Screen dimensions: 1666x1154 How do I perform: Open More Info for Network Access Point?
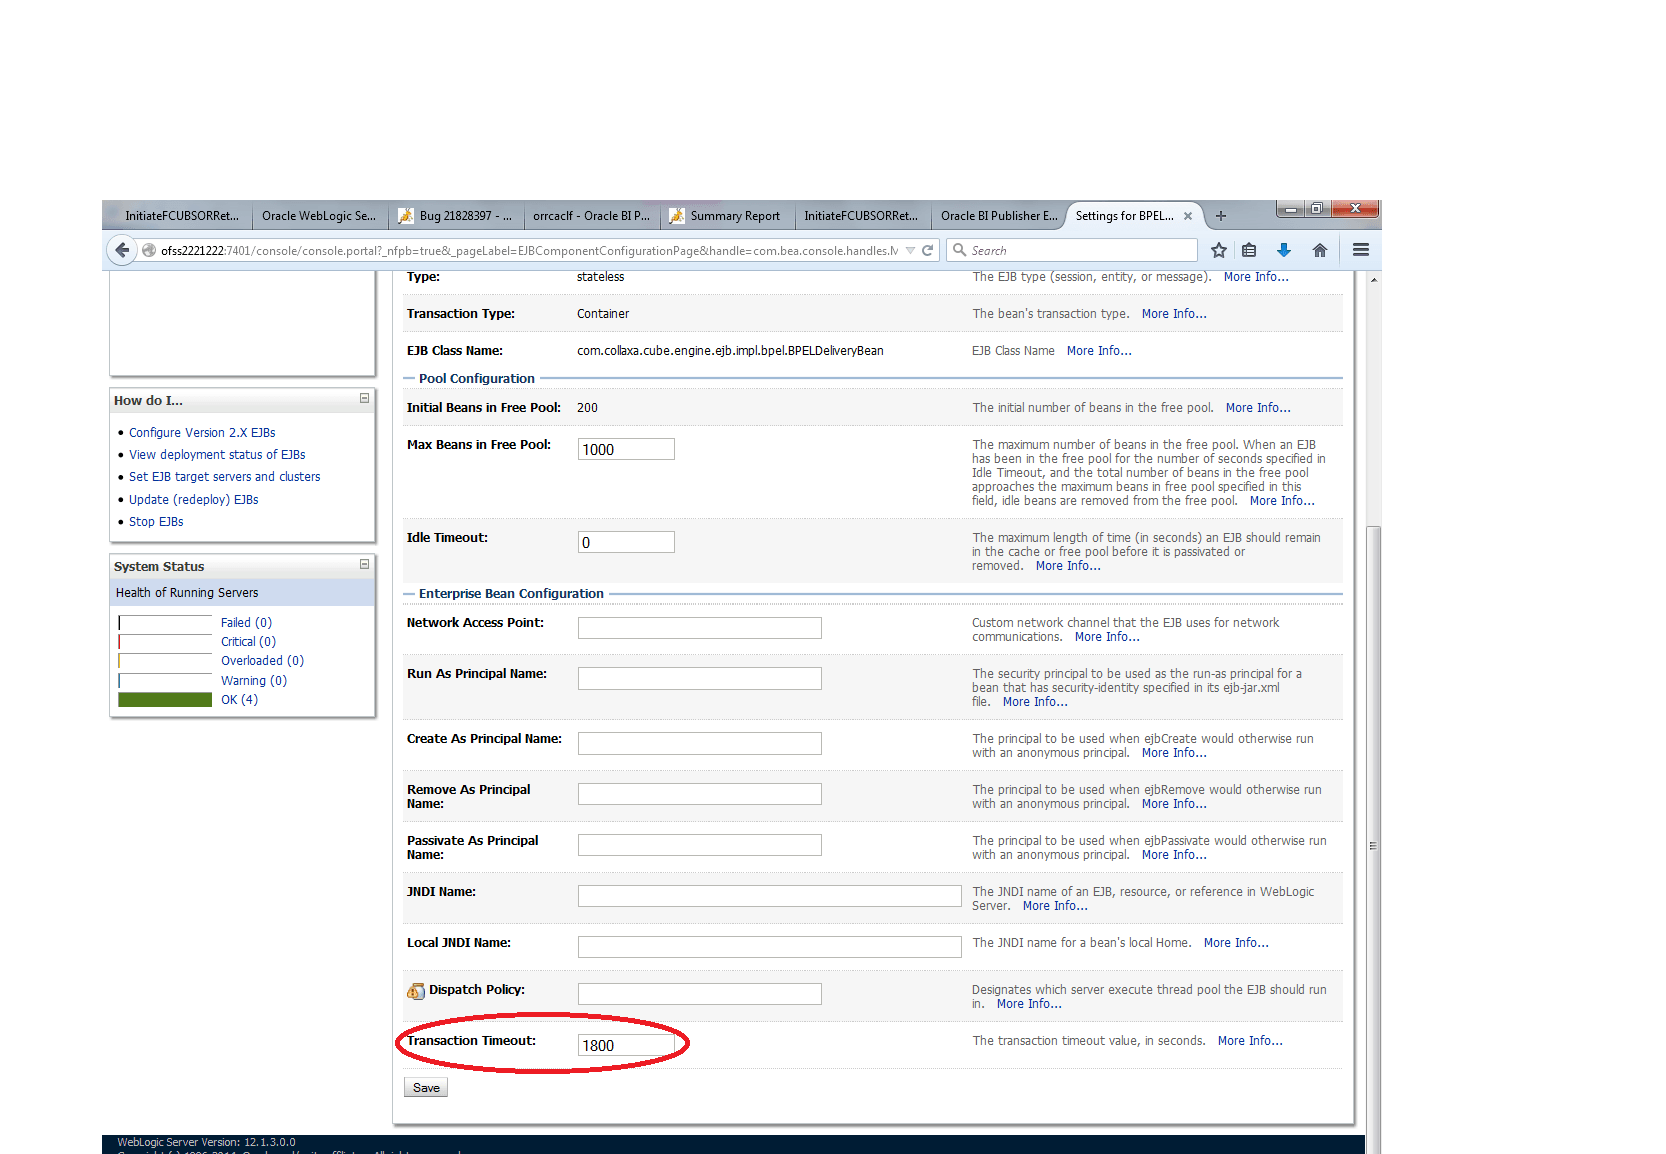[1107, 637]
